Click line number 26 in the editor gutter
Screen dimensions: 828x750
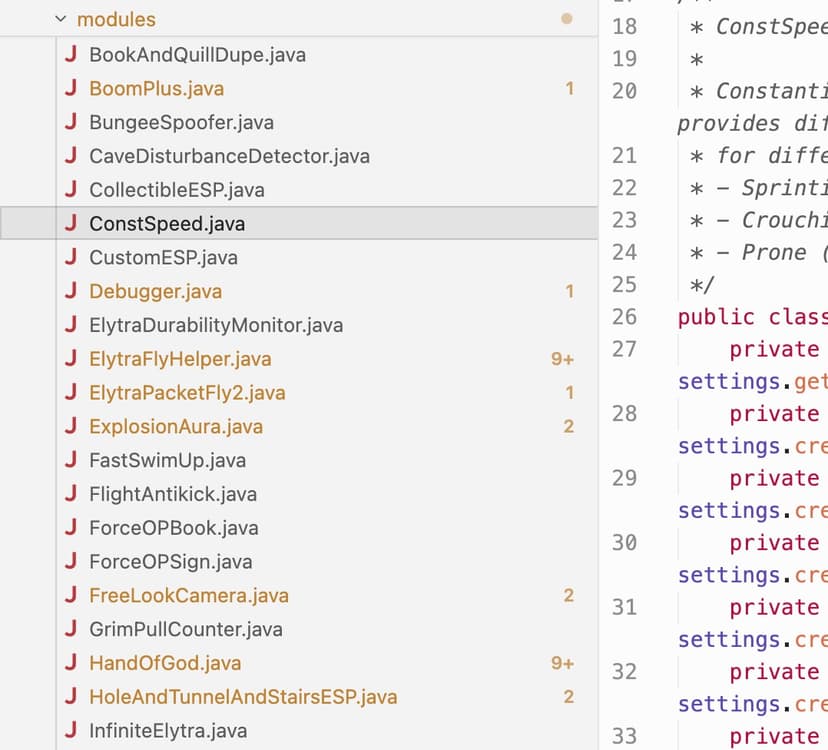[x=624, y=317]
